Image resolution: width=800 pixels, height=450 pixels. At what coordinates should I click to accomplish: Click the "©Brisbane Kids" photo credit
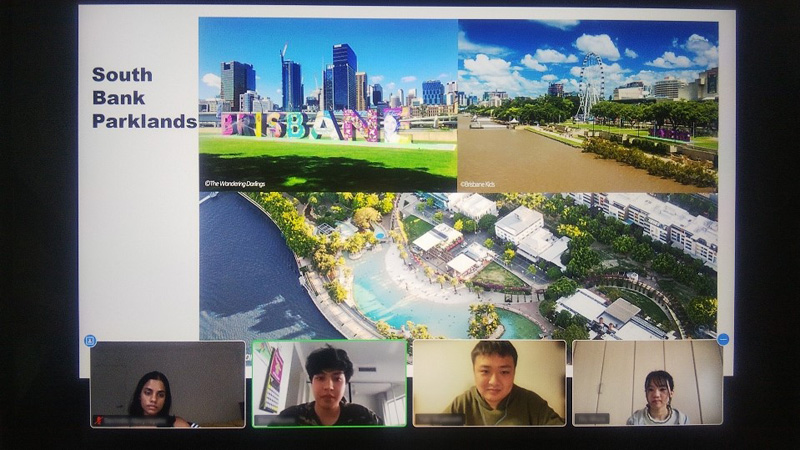click(478, 184)
